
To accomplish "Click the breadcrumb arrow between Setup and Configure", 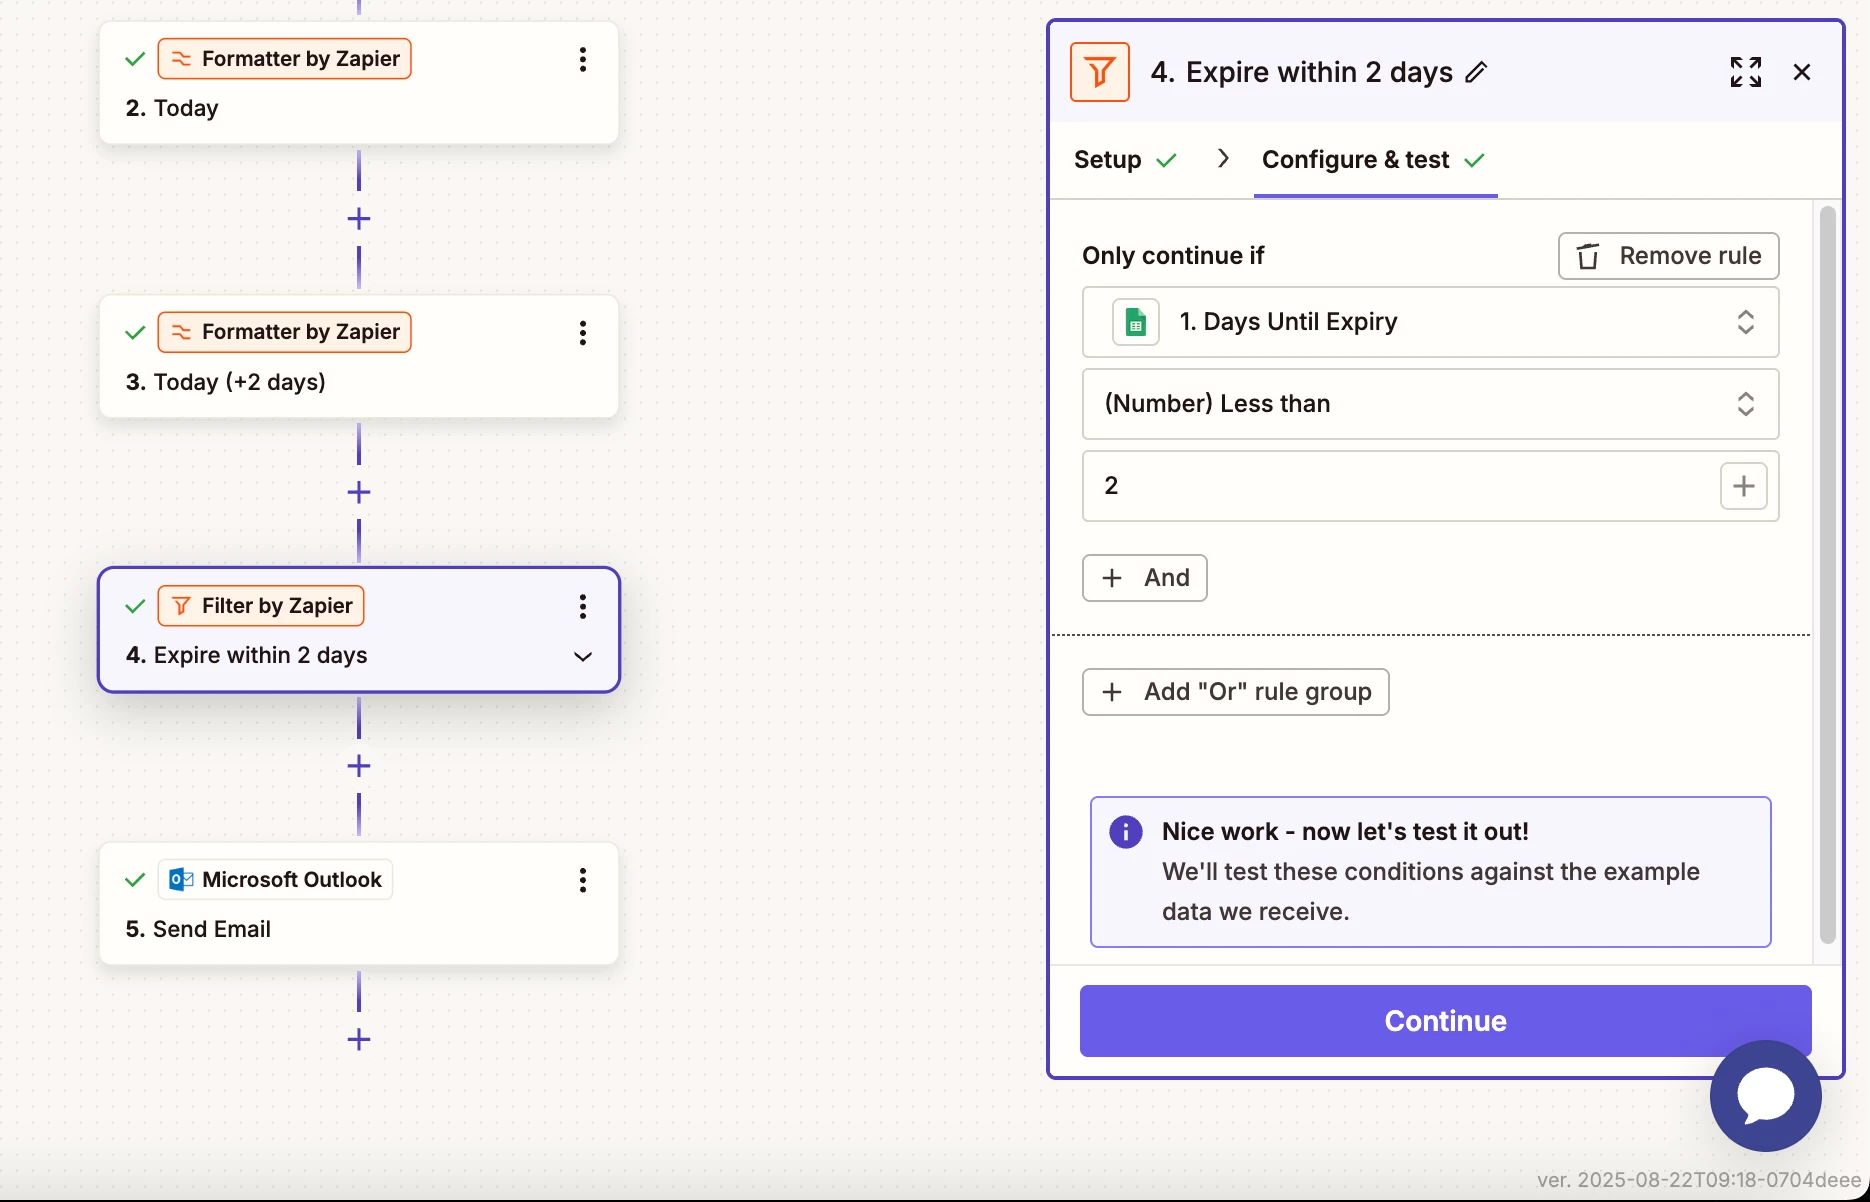I will coord(1223,159).
